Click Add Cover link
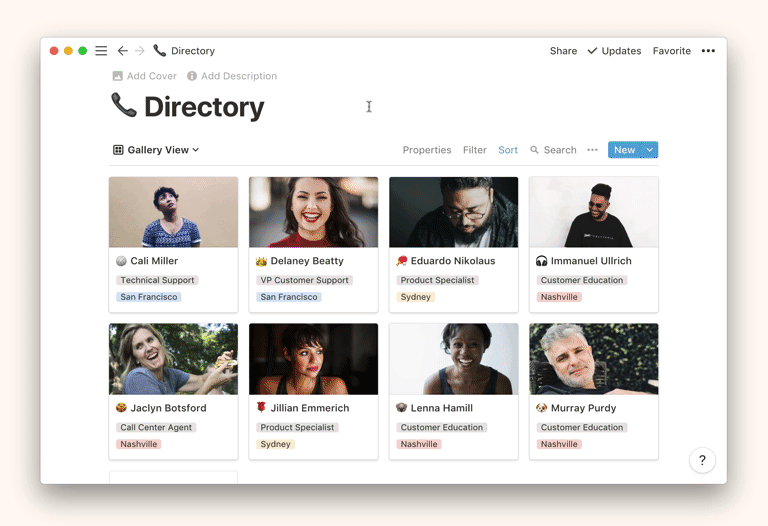768x526 pixels. pos(144,76)
